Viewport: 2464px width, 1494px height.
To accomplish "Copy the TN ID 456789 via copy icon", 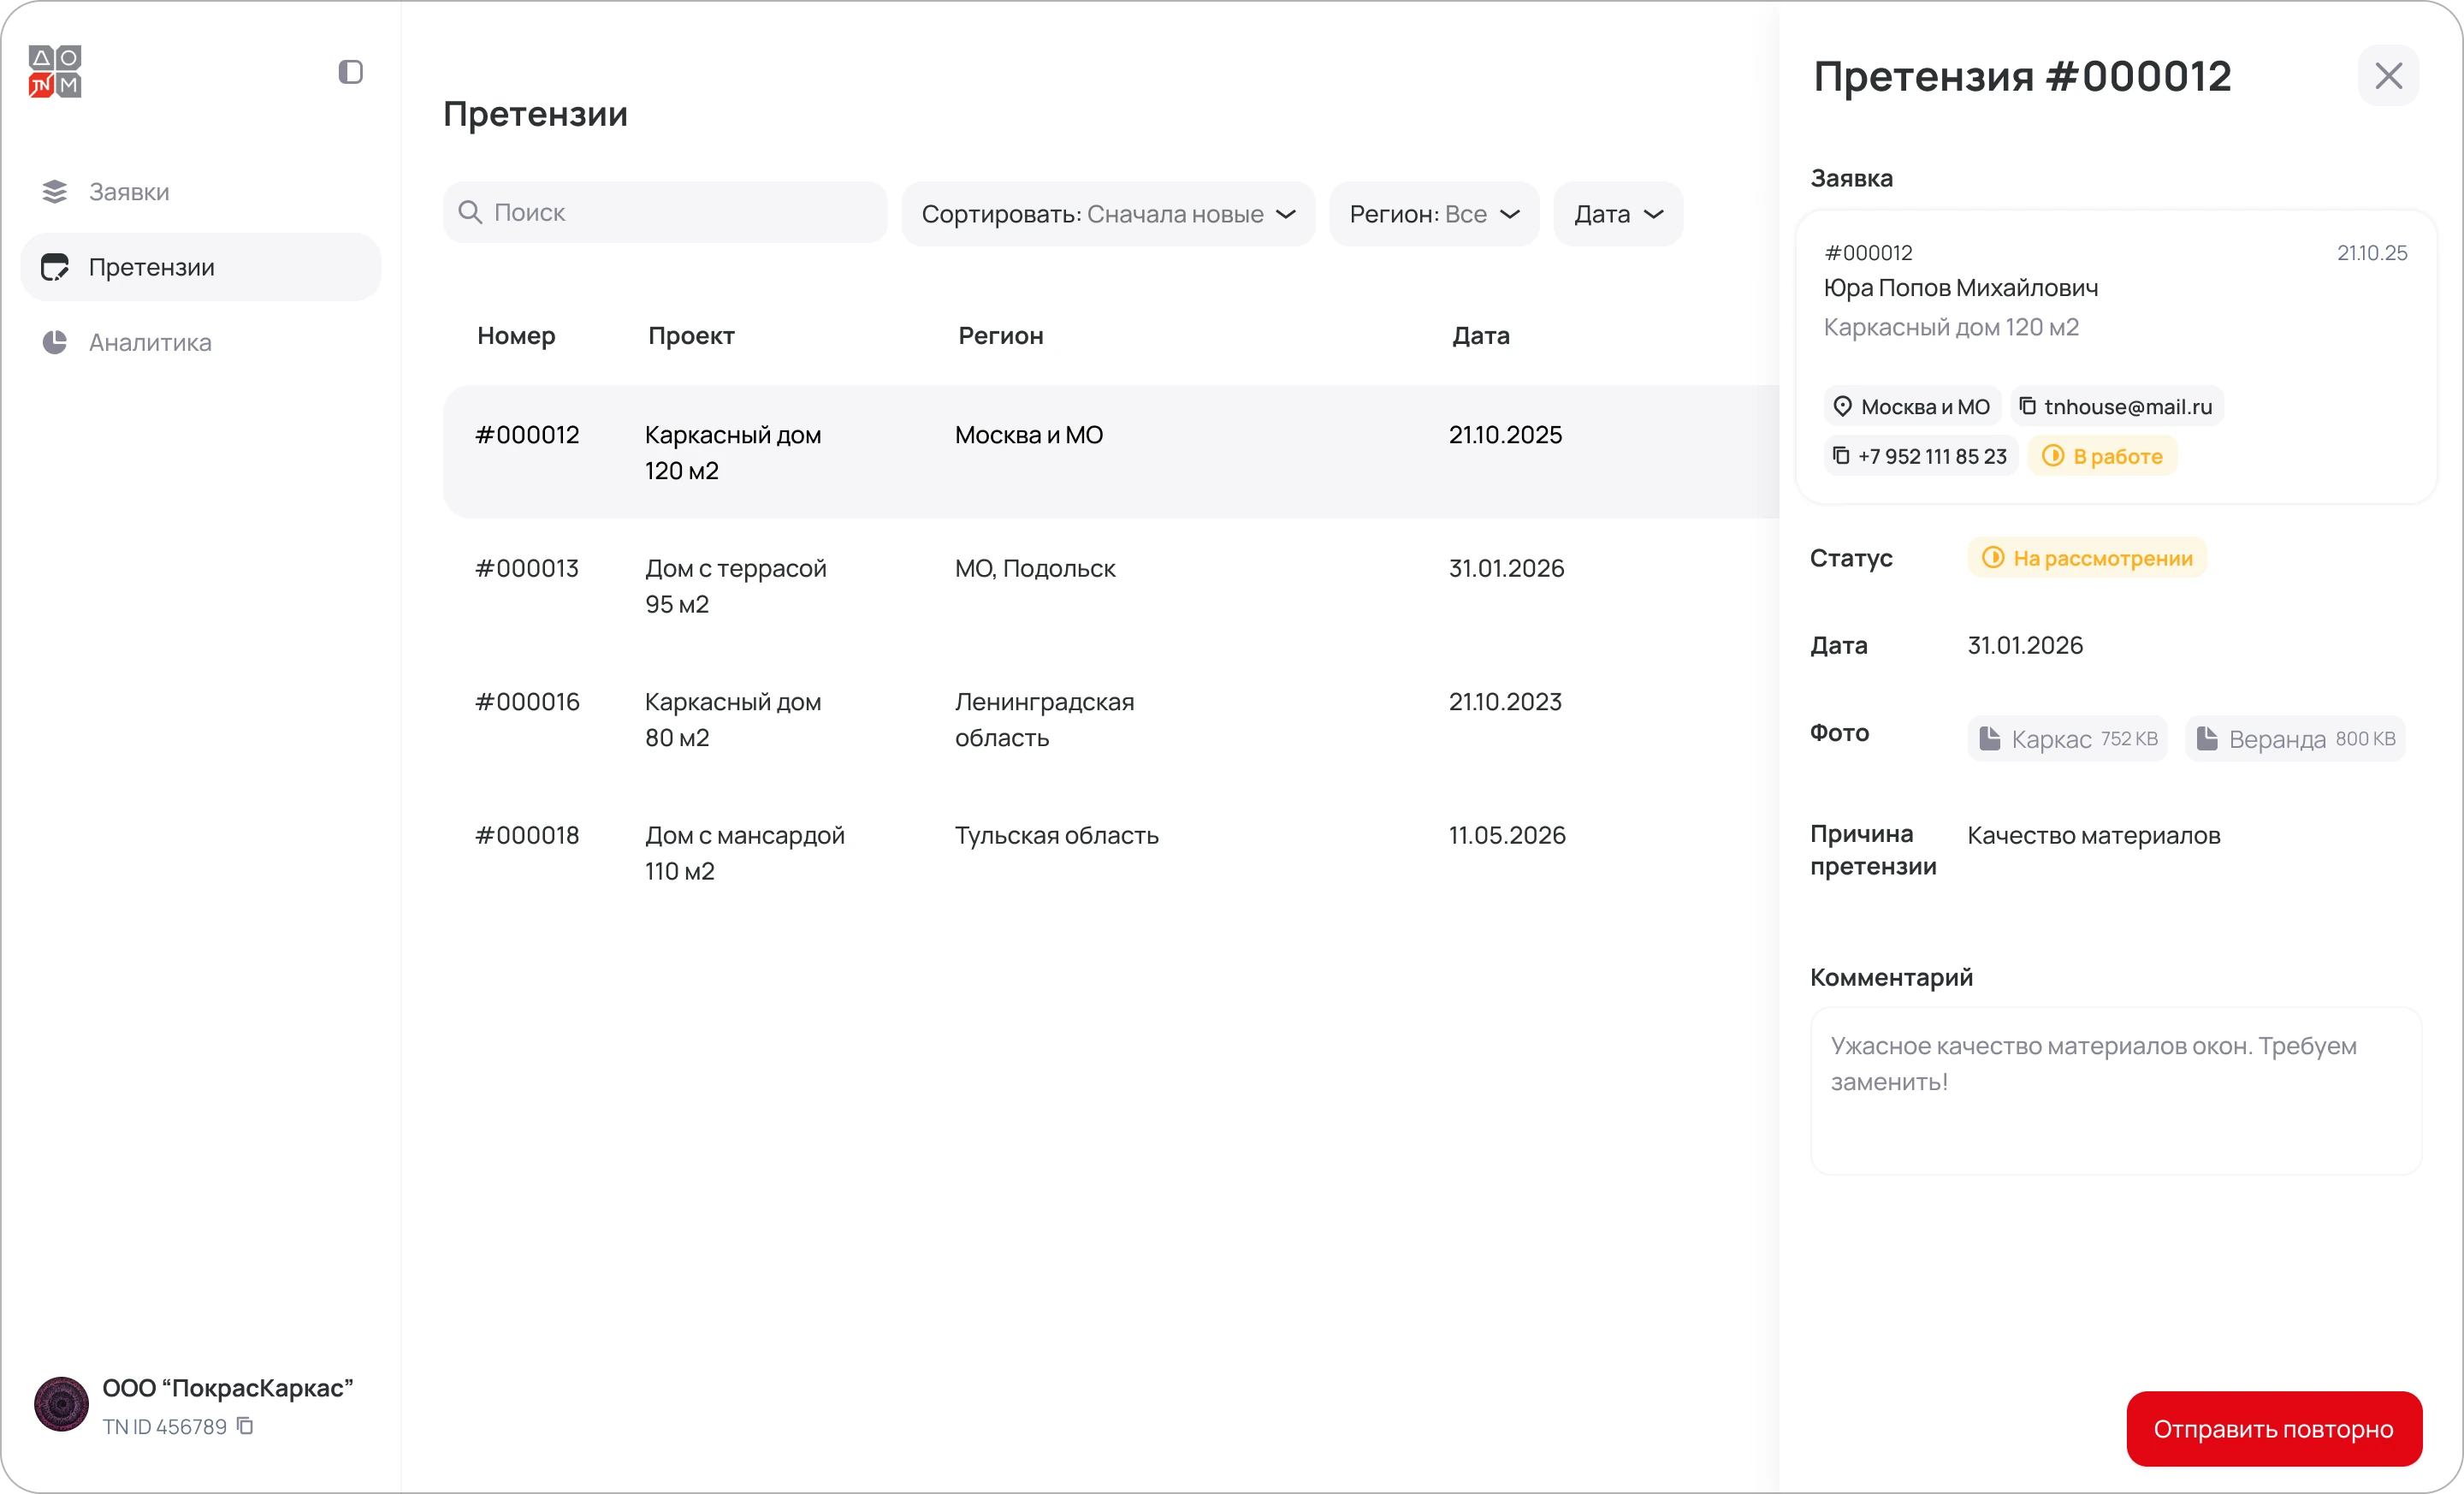I will [x=245, y=1426].
